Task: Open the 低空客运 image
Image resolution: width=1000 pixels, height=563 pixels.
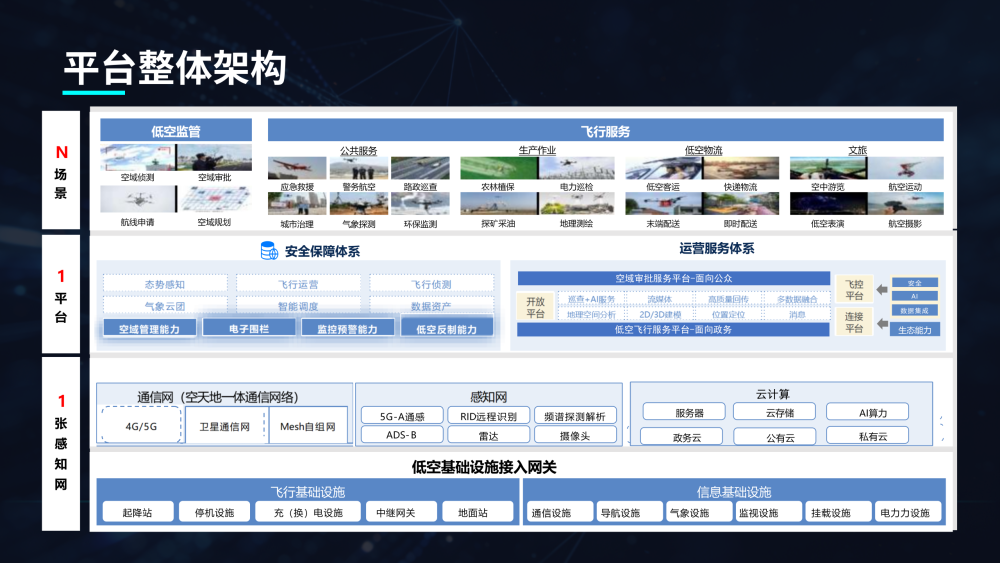Action: [663, 168]
